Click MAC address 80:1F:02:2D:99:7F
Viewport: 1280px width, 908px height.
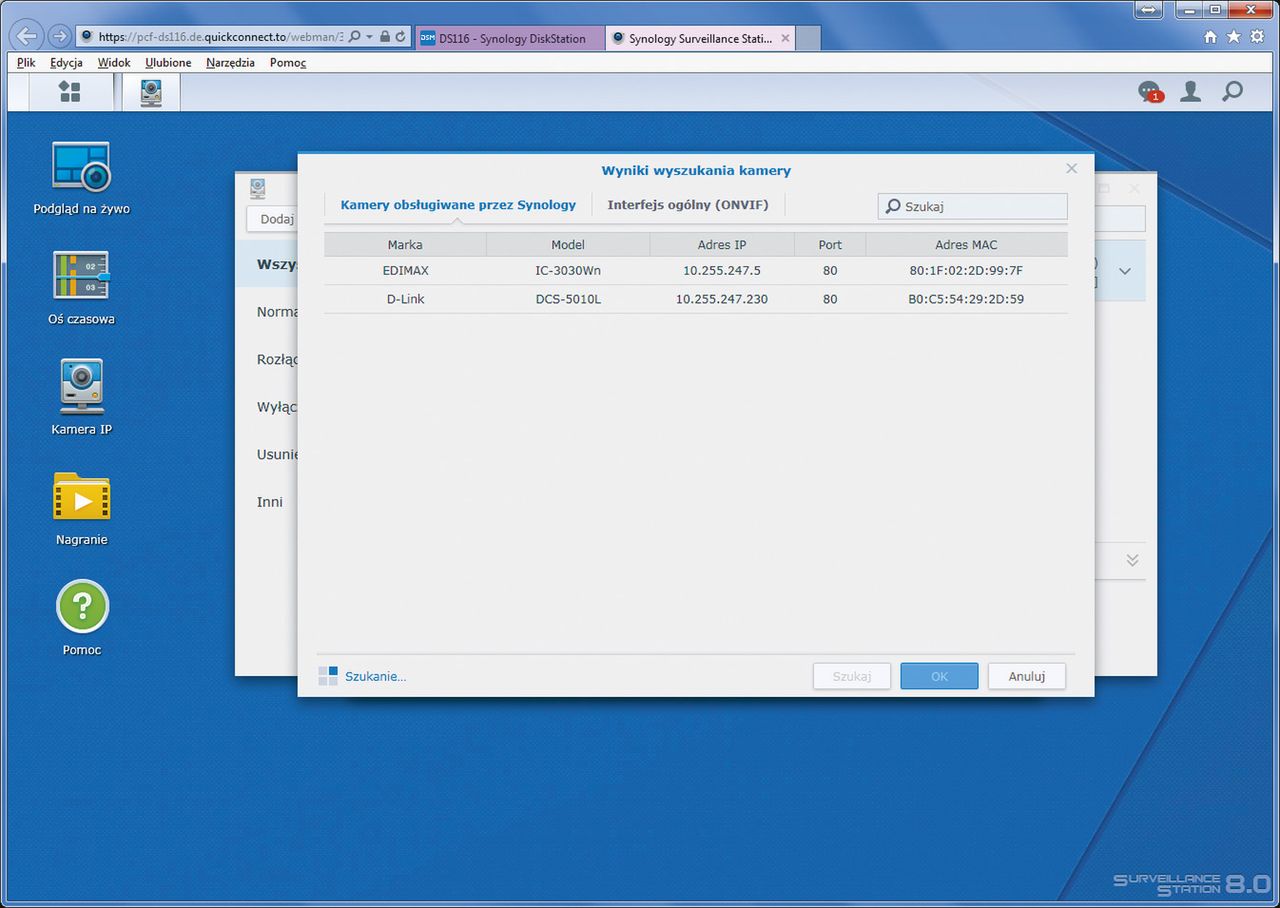click(966, 270)
